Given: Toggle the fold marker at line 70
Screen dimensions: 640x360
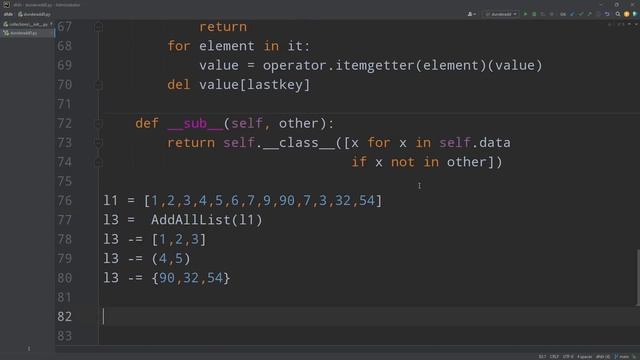Looking at the screenshot, I should tap(98, 85).
